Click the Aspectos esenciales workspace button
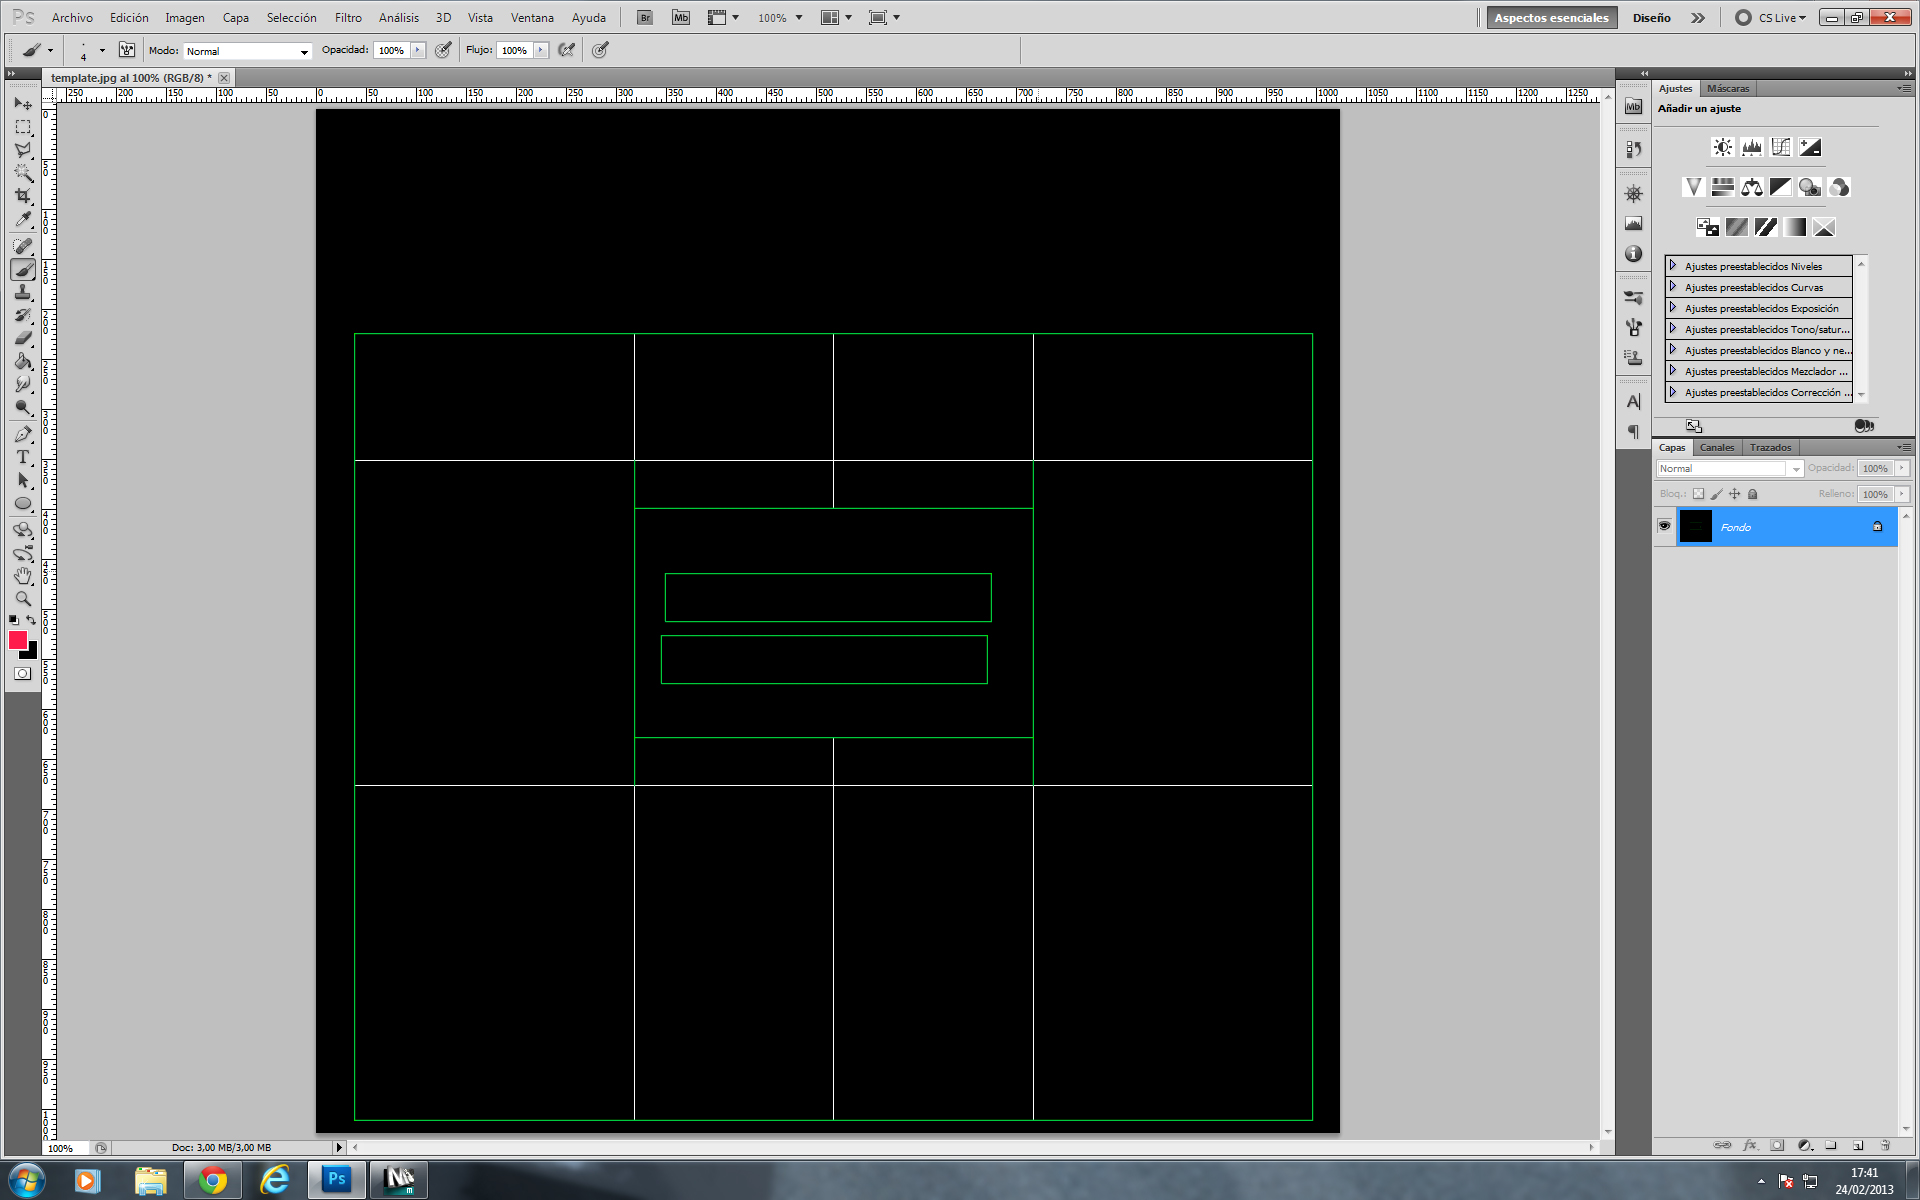The width and height of the screenshot is (1920, 1200). point(1551,18)
